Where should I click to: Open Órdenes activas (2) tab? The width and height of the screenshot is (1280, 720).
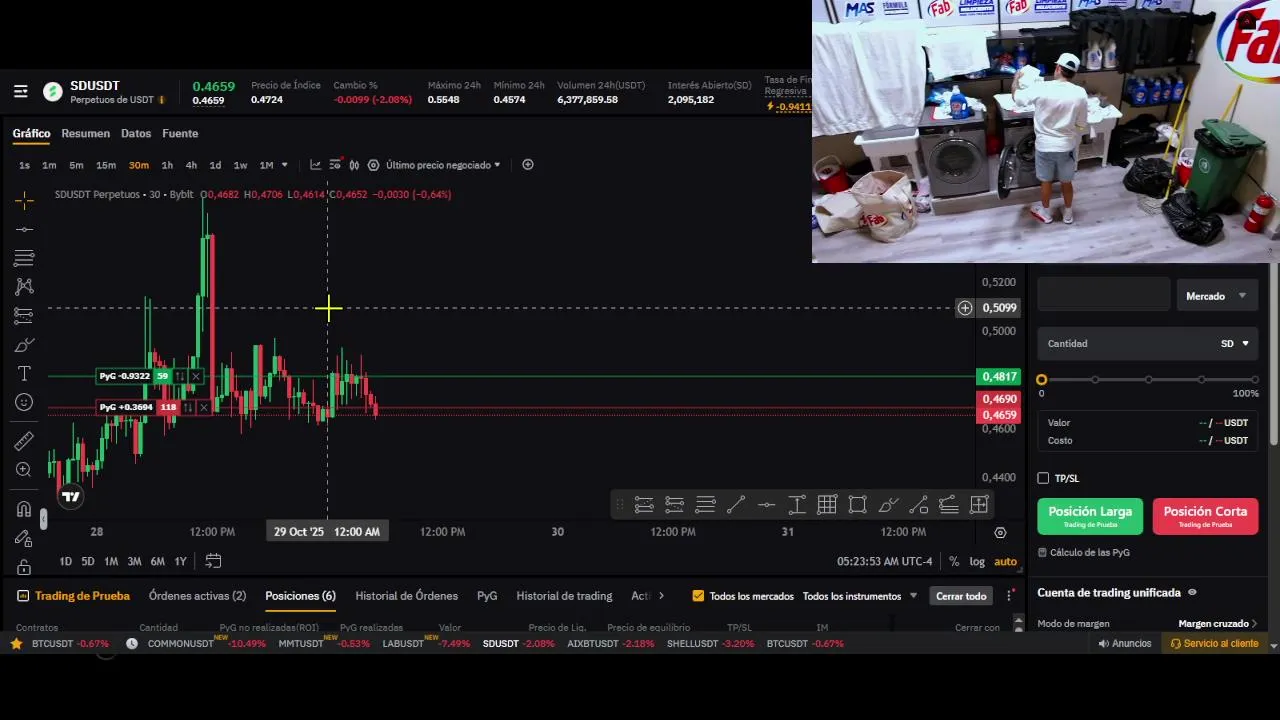point(197,596)
